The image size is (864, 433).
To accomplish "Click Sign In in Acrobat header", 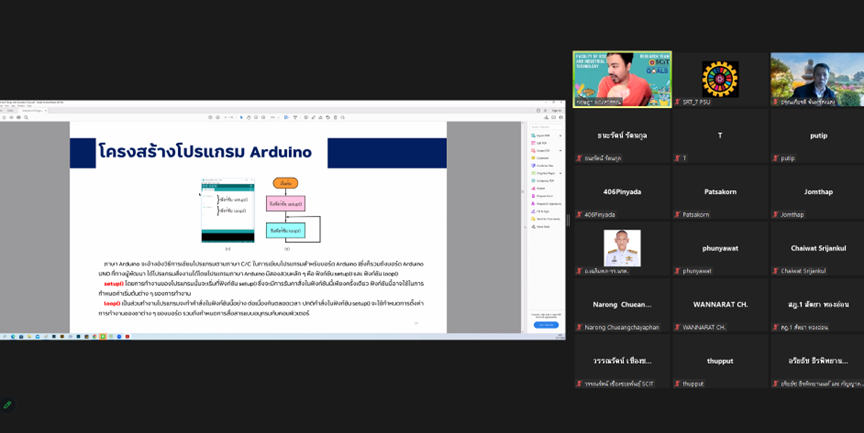I will point(556,110).
